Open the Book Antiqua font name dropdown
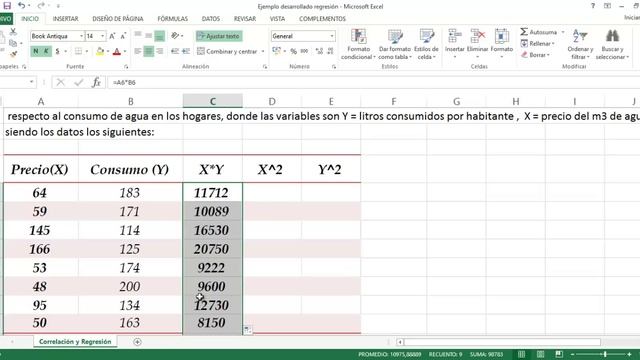The height and width of the screenshot is (360, 640). point(81,36)
